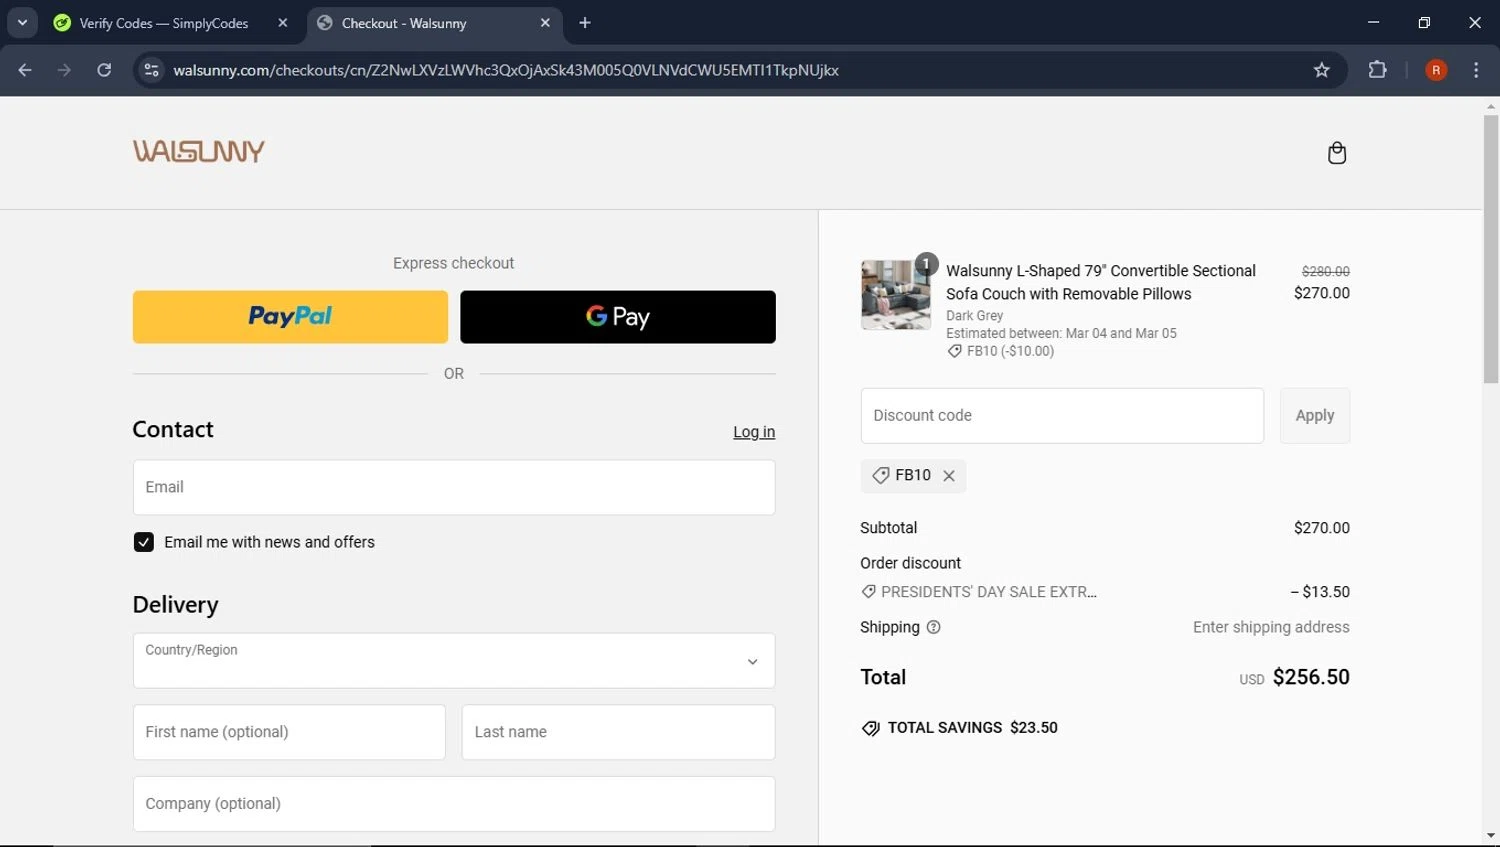The width and height of the screenshot is (1500, 847).
Task: Click the struck-through $280.00 price
Action: click(x=1326, y=271)
